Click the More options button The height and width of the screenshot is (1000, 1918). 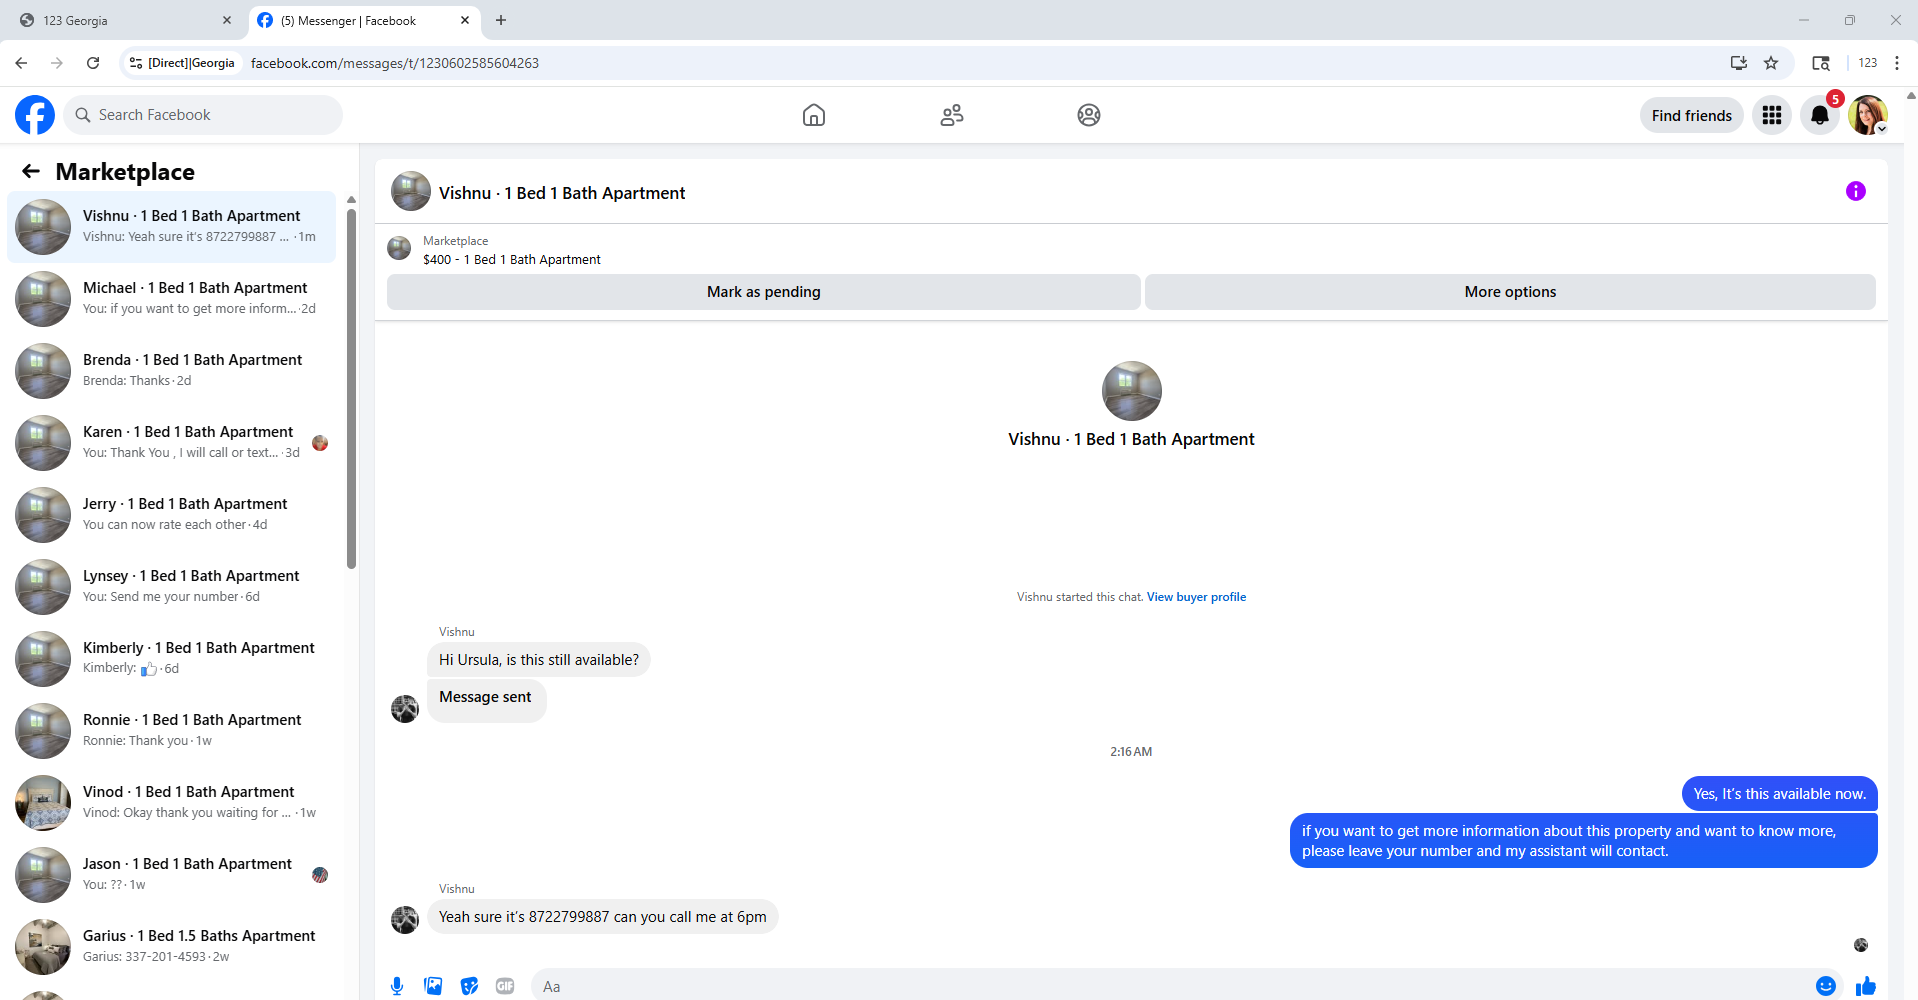1510,292
